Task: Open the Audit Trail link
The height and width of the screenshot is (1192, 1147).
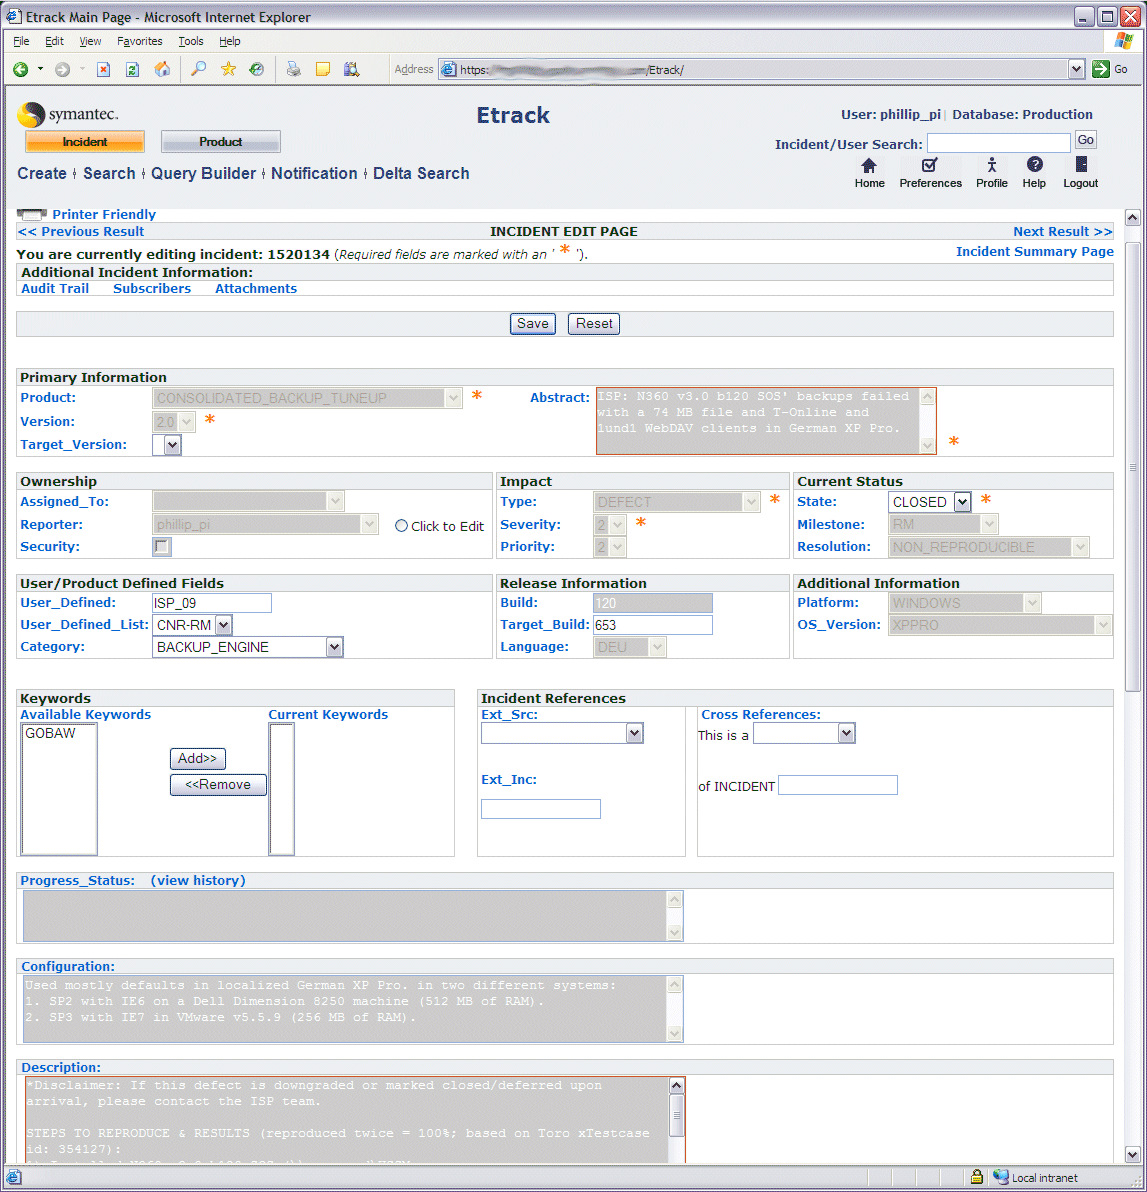Action: point(55,289)
